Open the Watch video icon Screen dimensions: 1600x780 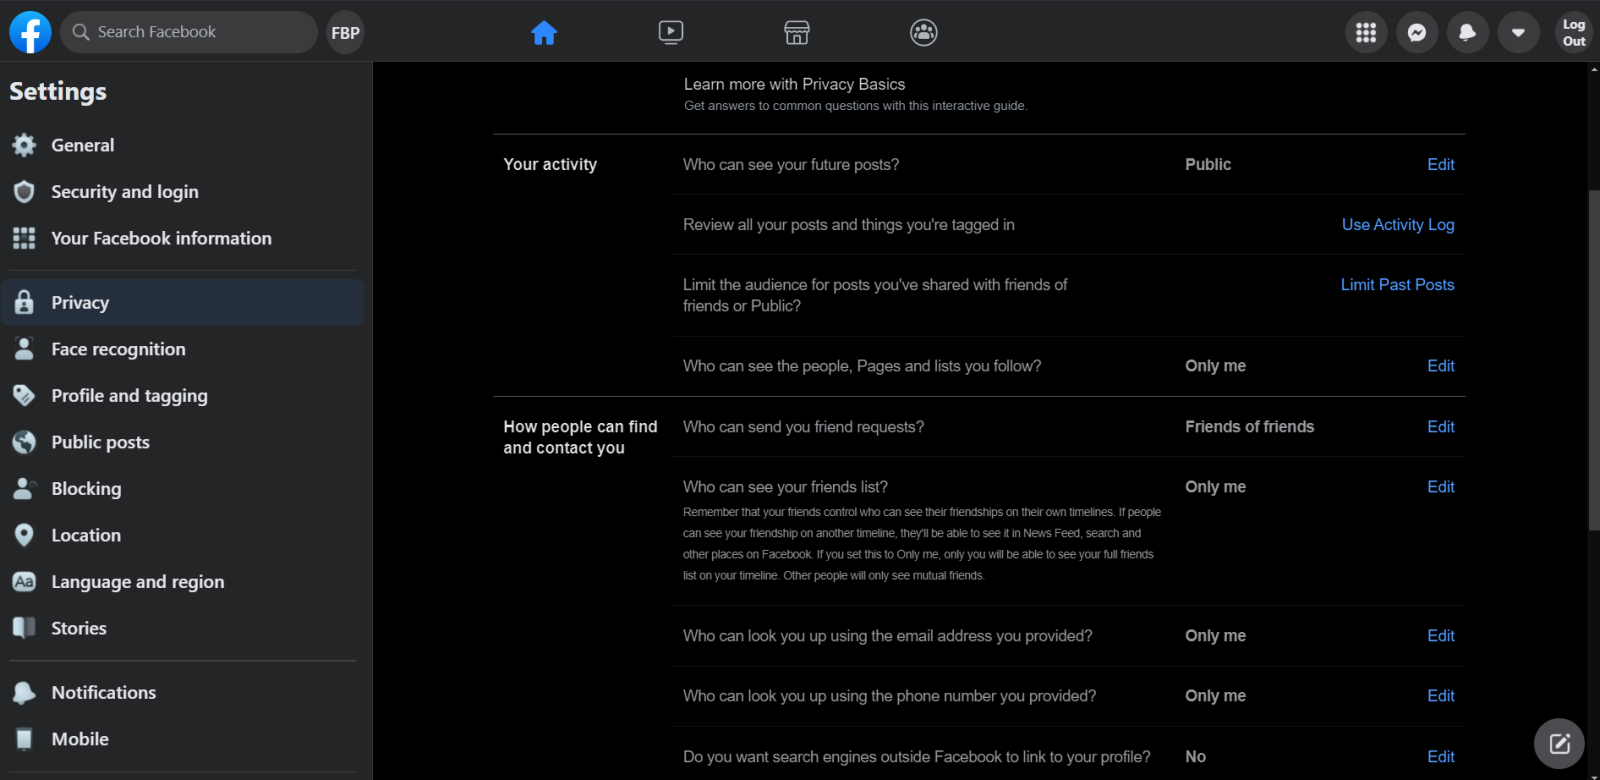tap(671, 33)
